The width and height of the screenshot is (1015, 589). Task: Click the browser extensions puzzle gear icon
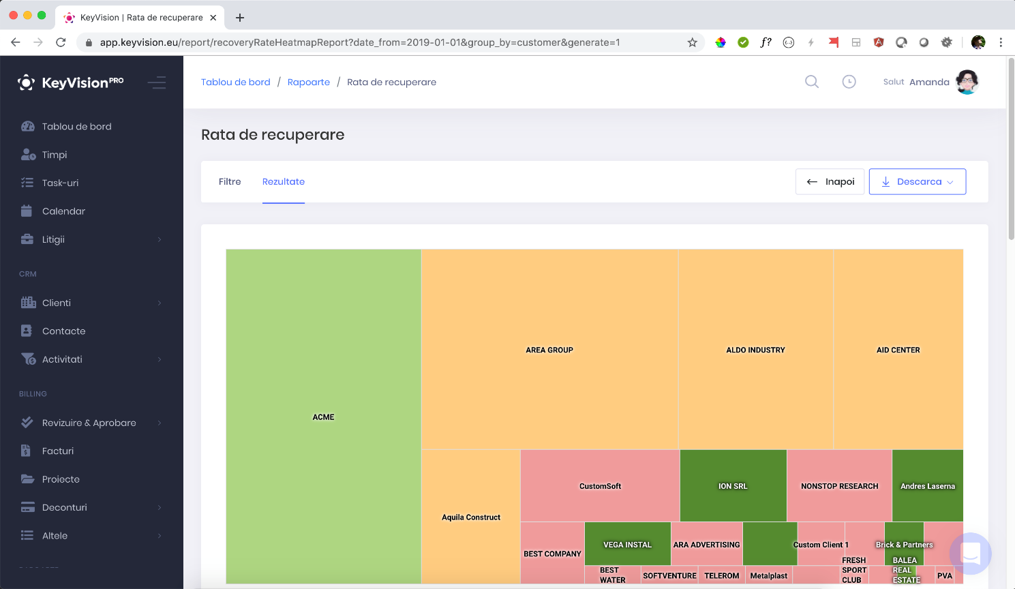(x=946, y=42)
